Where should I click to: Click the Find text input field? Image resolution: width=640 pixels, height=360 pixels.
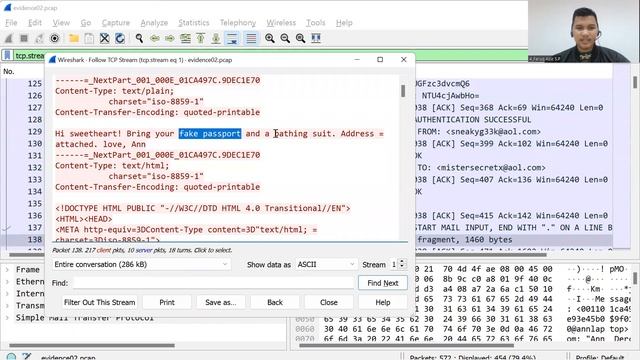pos(213,283)
